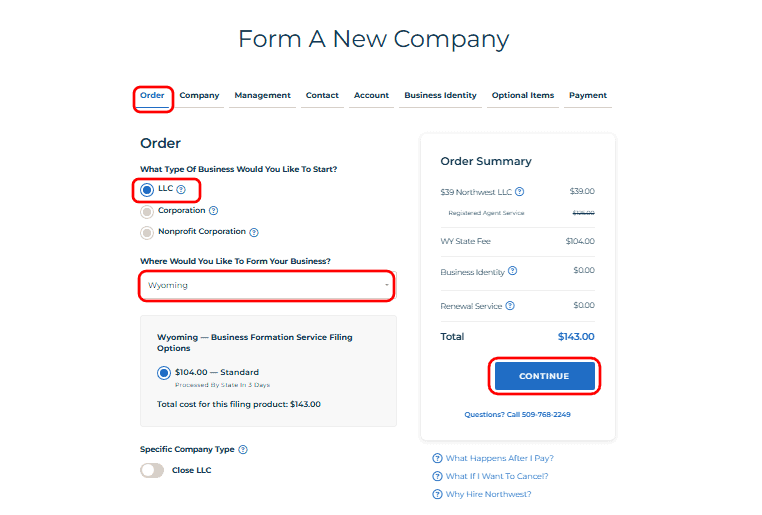Click help icon next to $39 Northwest LLC
The width and height of the screenshot is (762, 515).
click(x=520, y=191)
